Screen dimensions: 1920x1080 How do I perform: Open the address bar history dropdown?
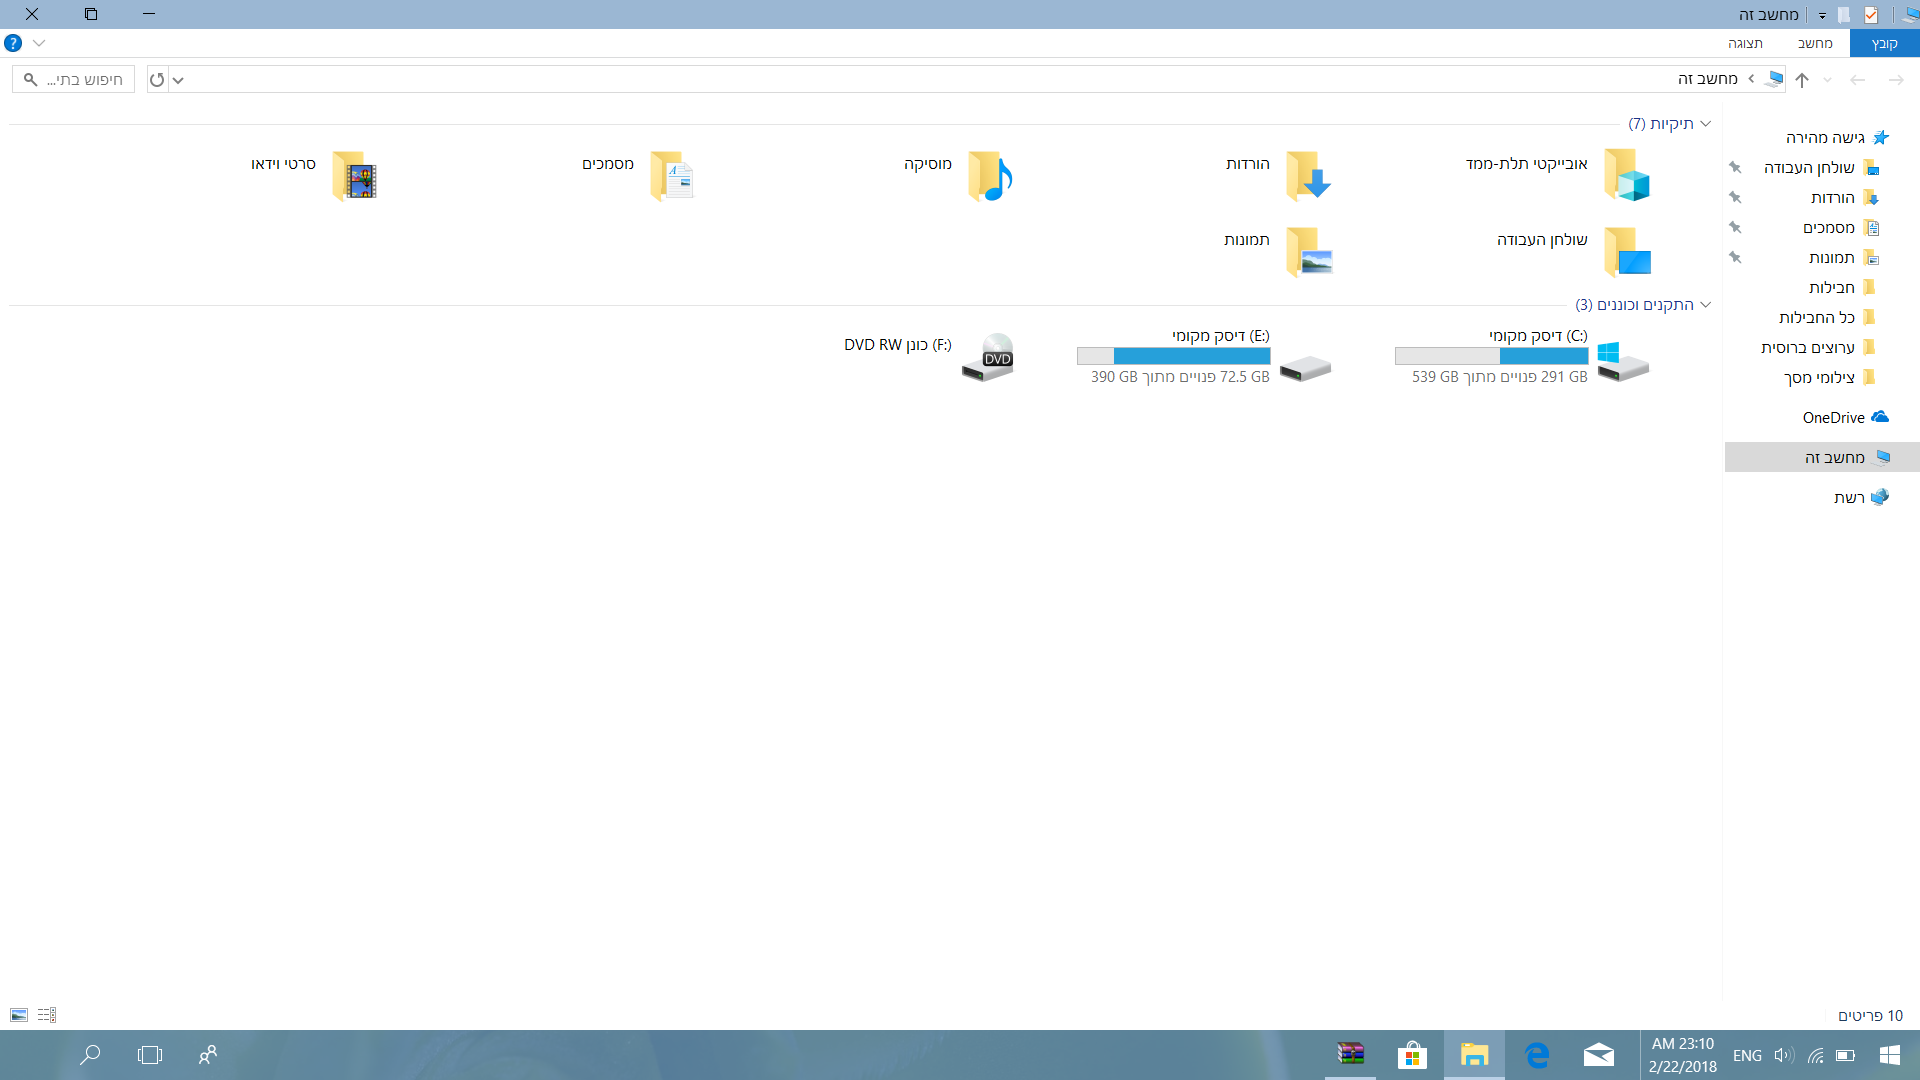pyautogui.click(x=178, y=80)
